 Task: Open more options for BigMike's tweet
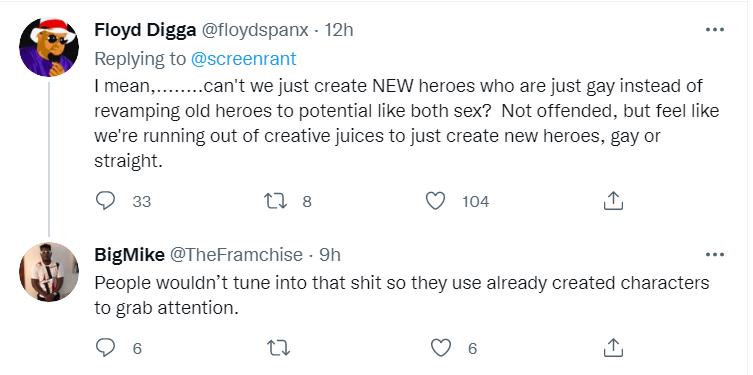(x=715, y=254)
